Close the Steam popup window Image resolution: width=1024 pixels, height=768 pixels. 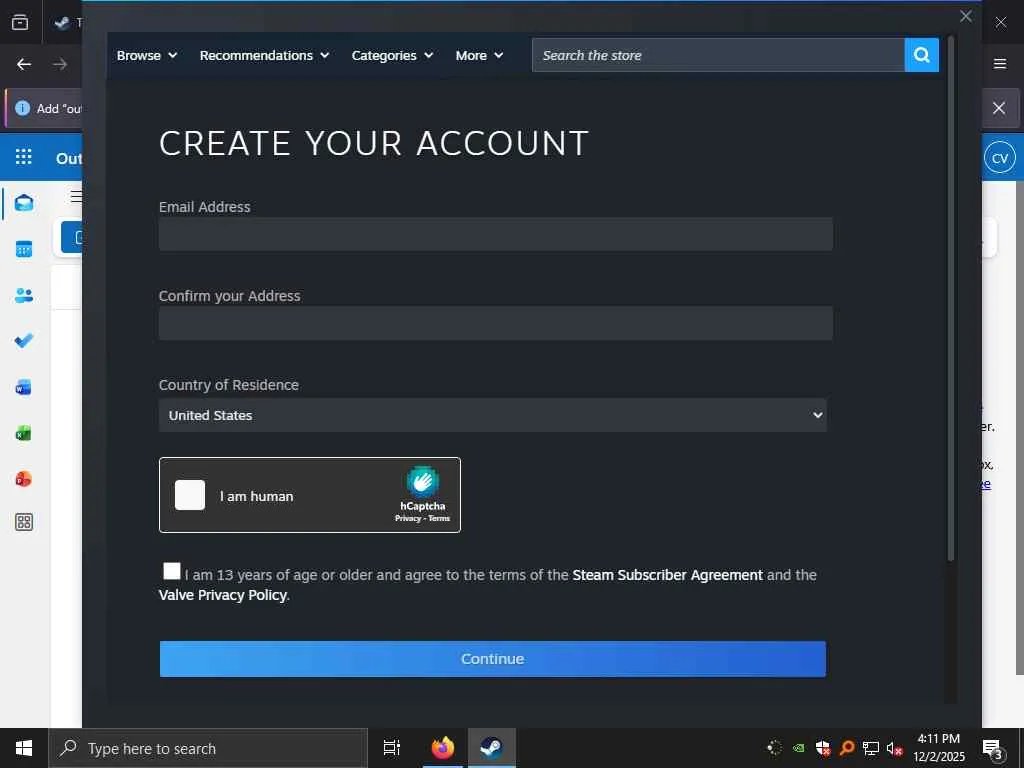coord(966,16)
